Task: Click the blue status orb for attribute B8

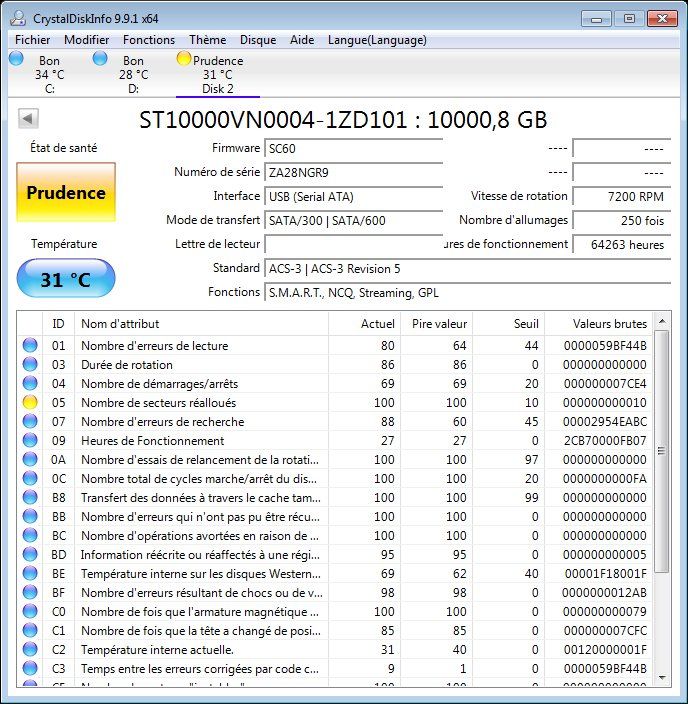Action: pyautogui.click(x=30, y=497)
